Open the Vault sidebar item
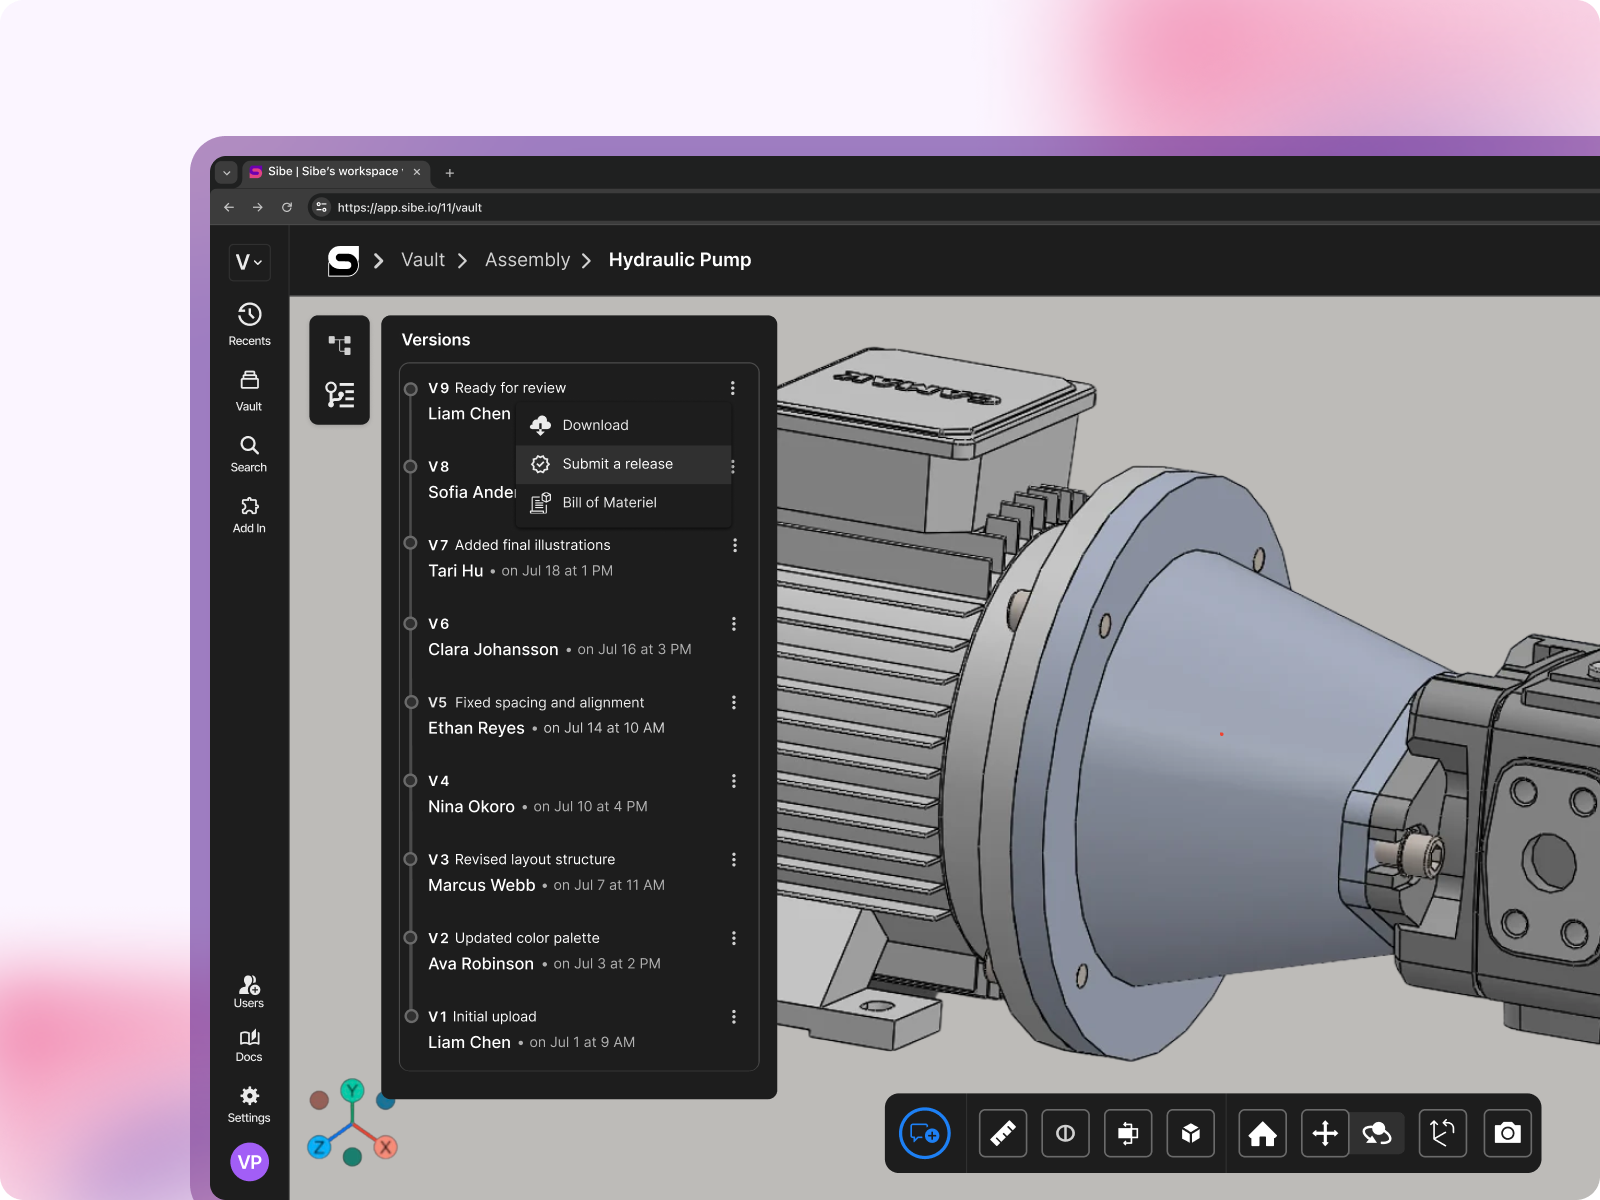The width and height of the screenshot is (1600, 1200). click(249, 391)
